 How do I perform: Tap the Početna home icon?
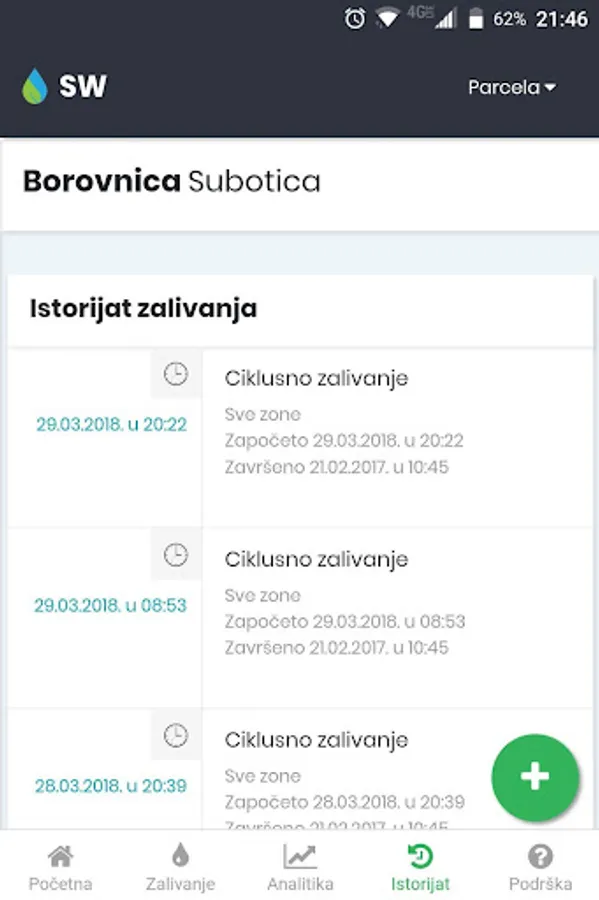[x=60, y=856]
